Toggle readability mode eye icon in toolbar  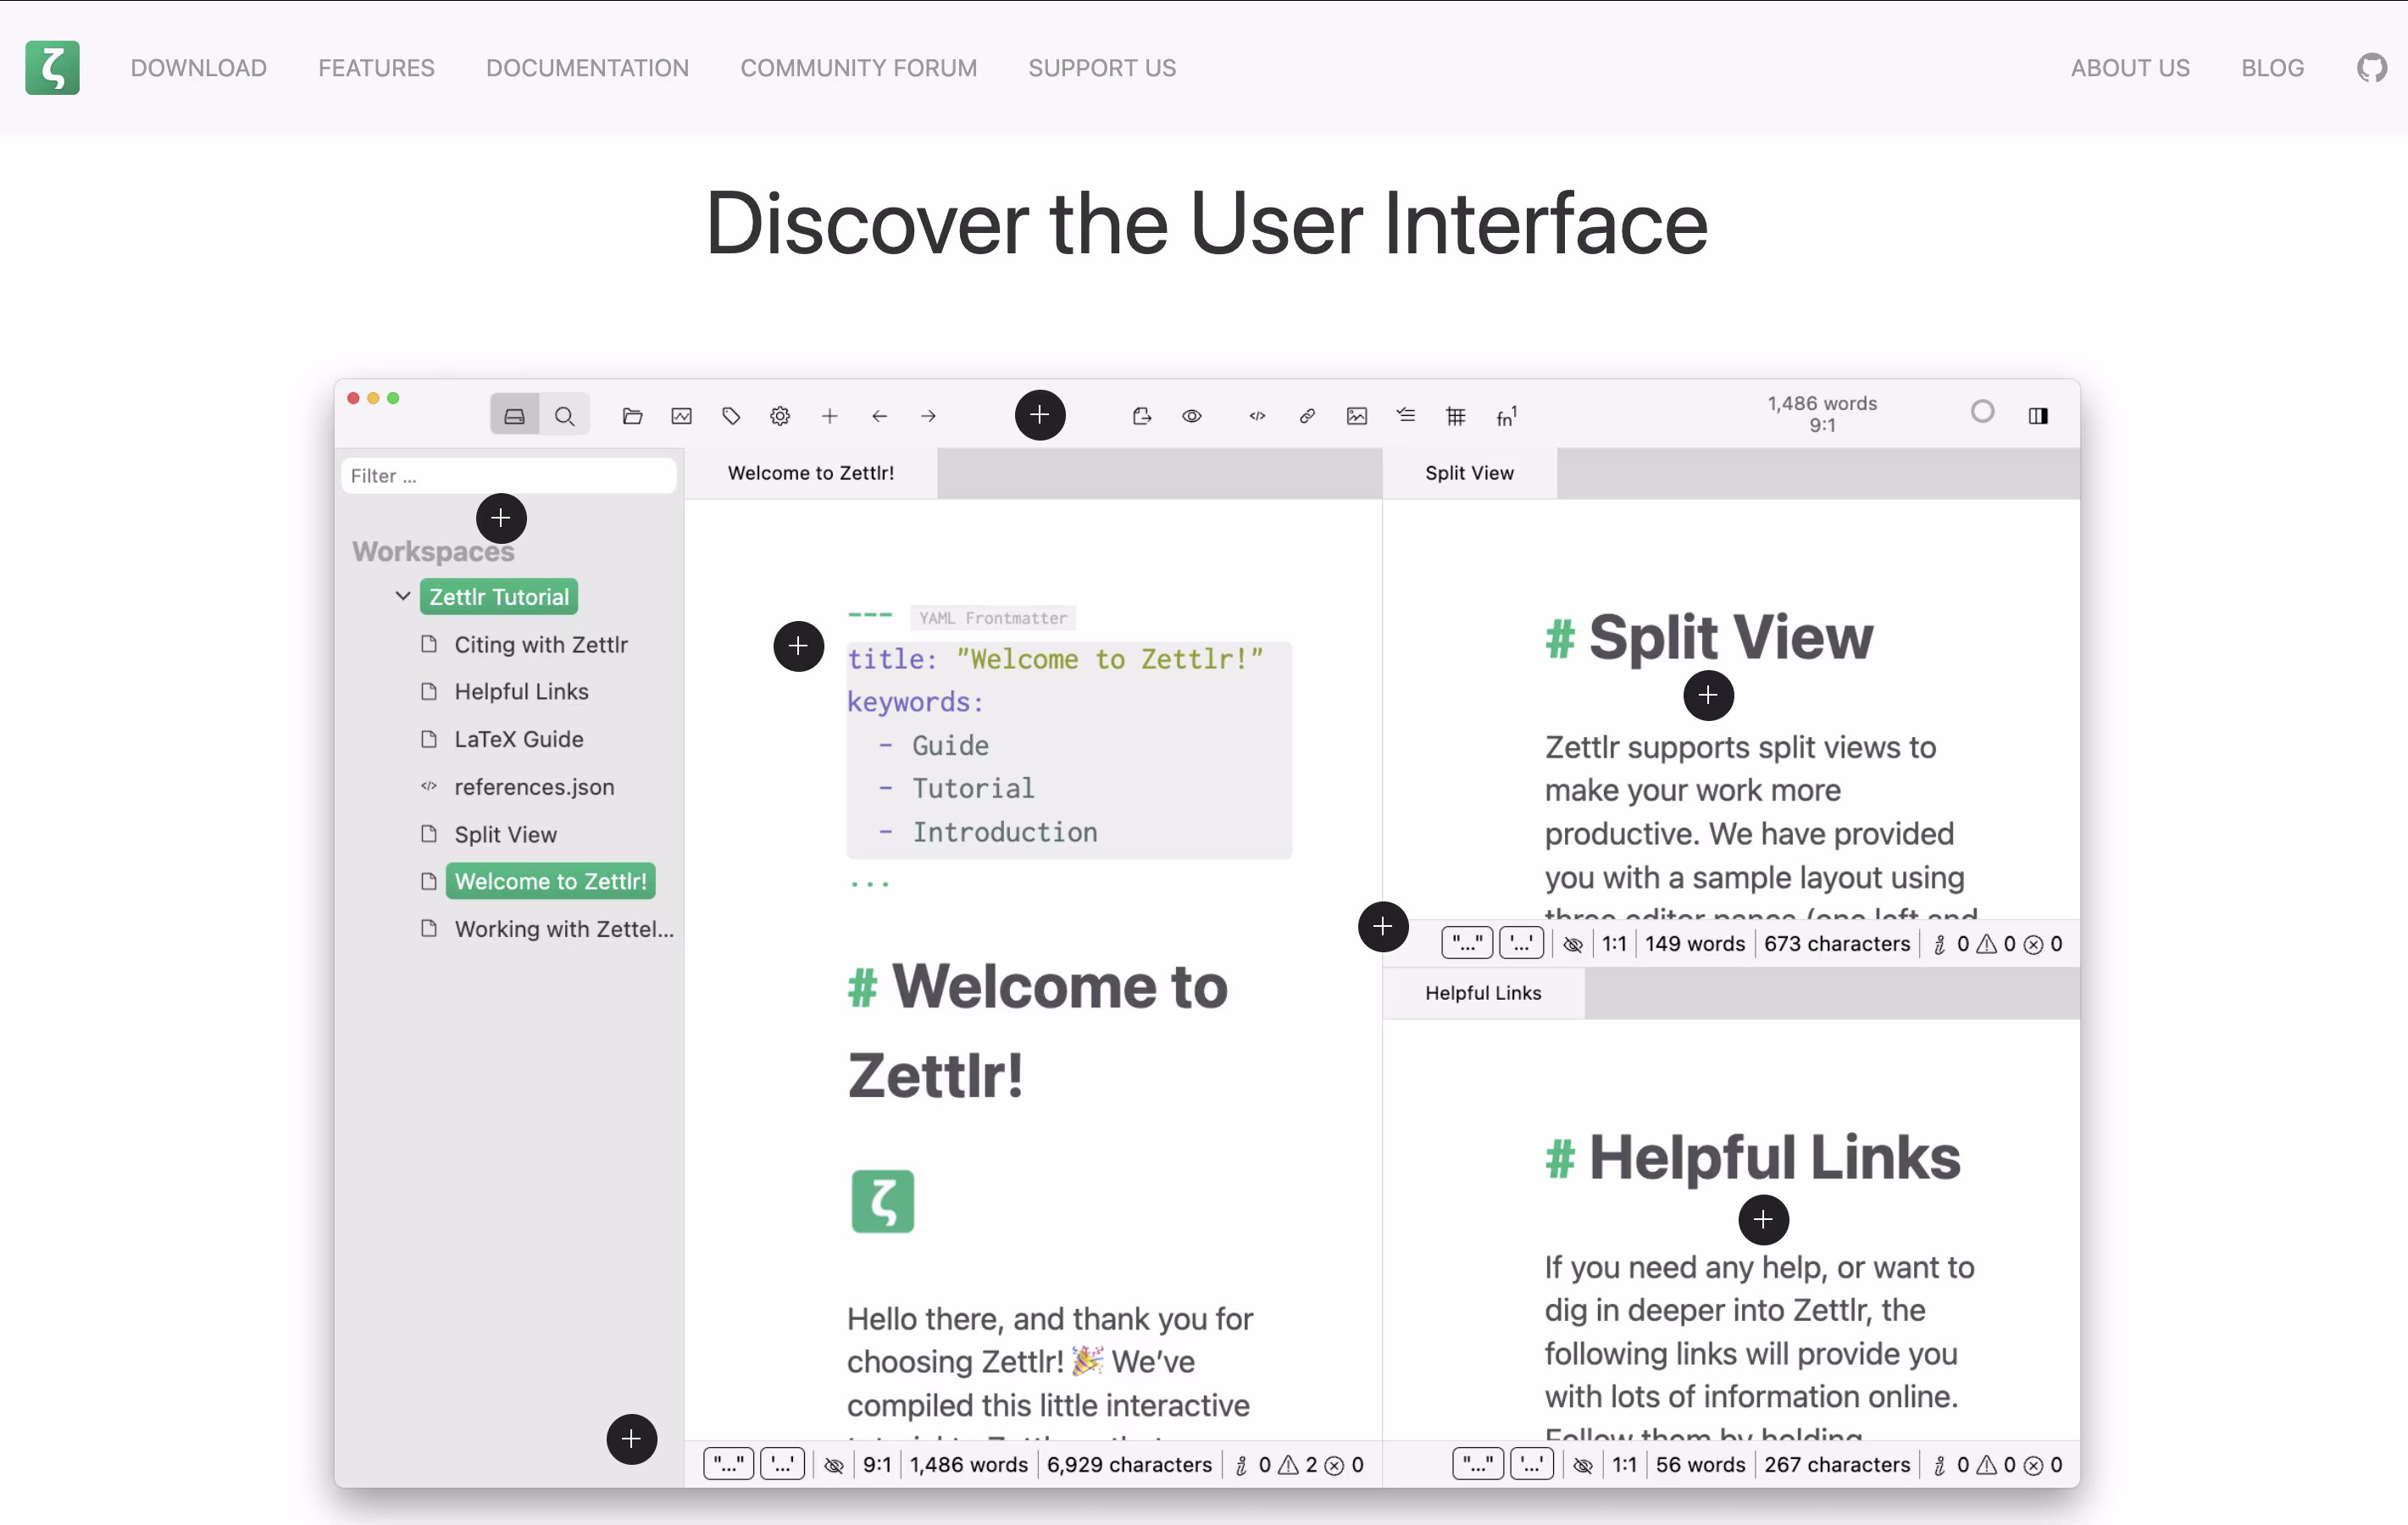[1191, 416]
